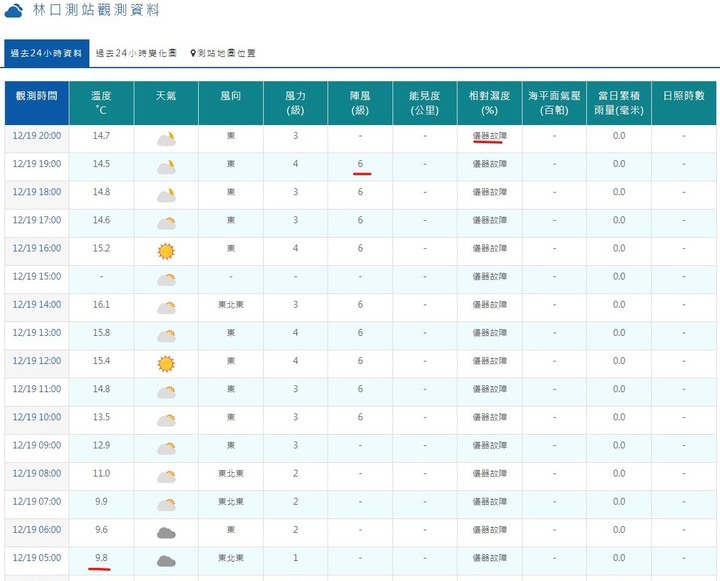
Task: Click the 風力(級) column header
Action: point(295,103)
